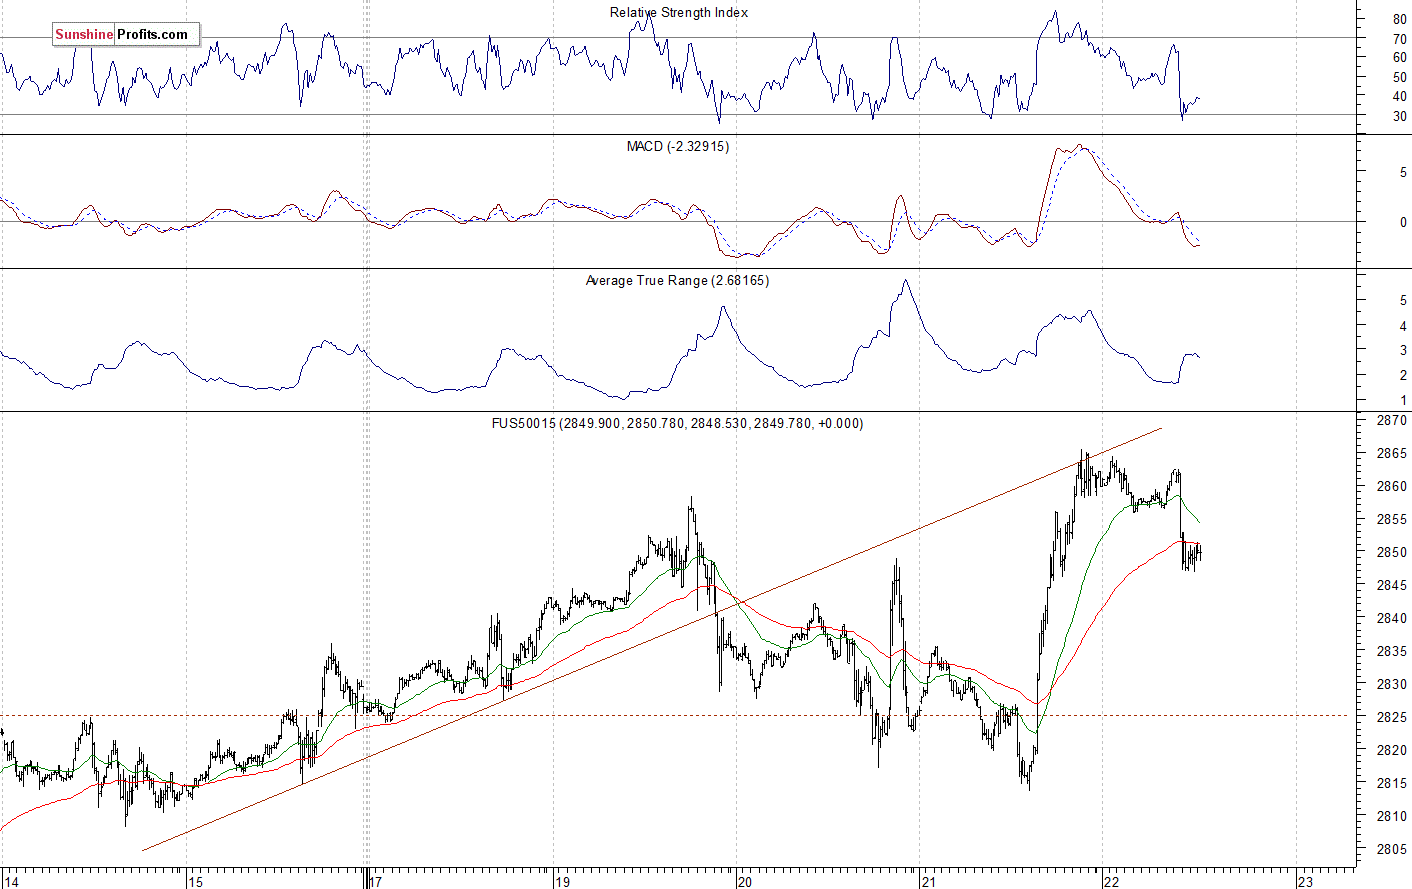Click the MACD axis value 5
The width and height of the screenshot is (1412, 889).
pyautogui.click(x=1403, y=173)
